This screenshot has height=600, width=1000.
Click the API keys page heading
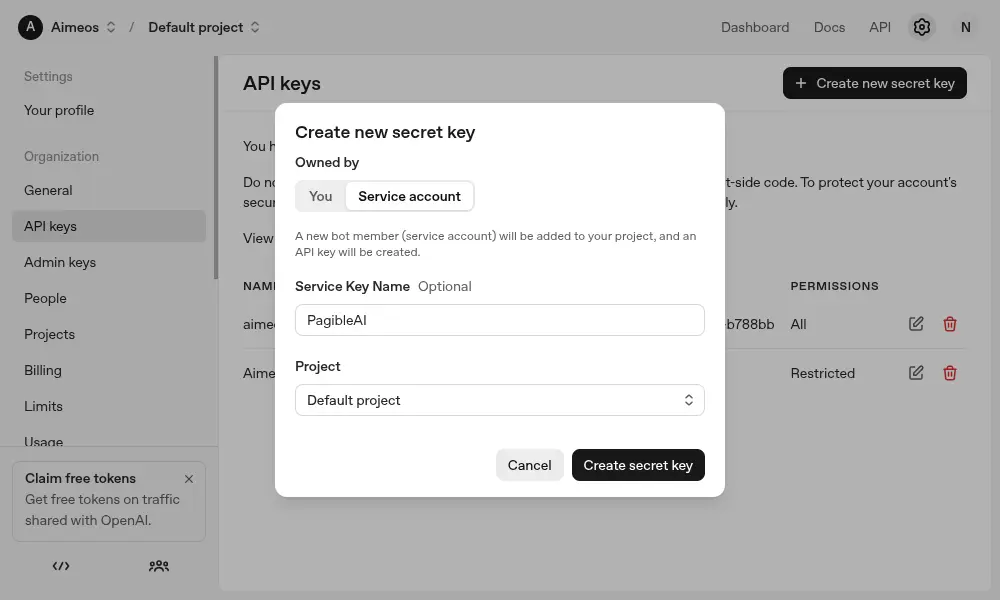[281, 84]
